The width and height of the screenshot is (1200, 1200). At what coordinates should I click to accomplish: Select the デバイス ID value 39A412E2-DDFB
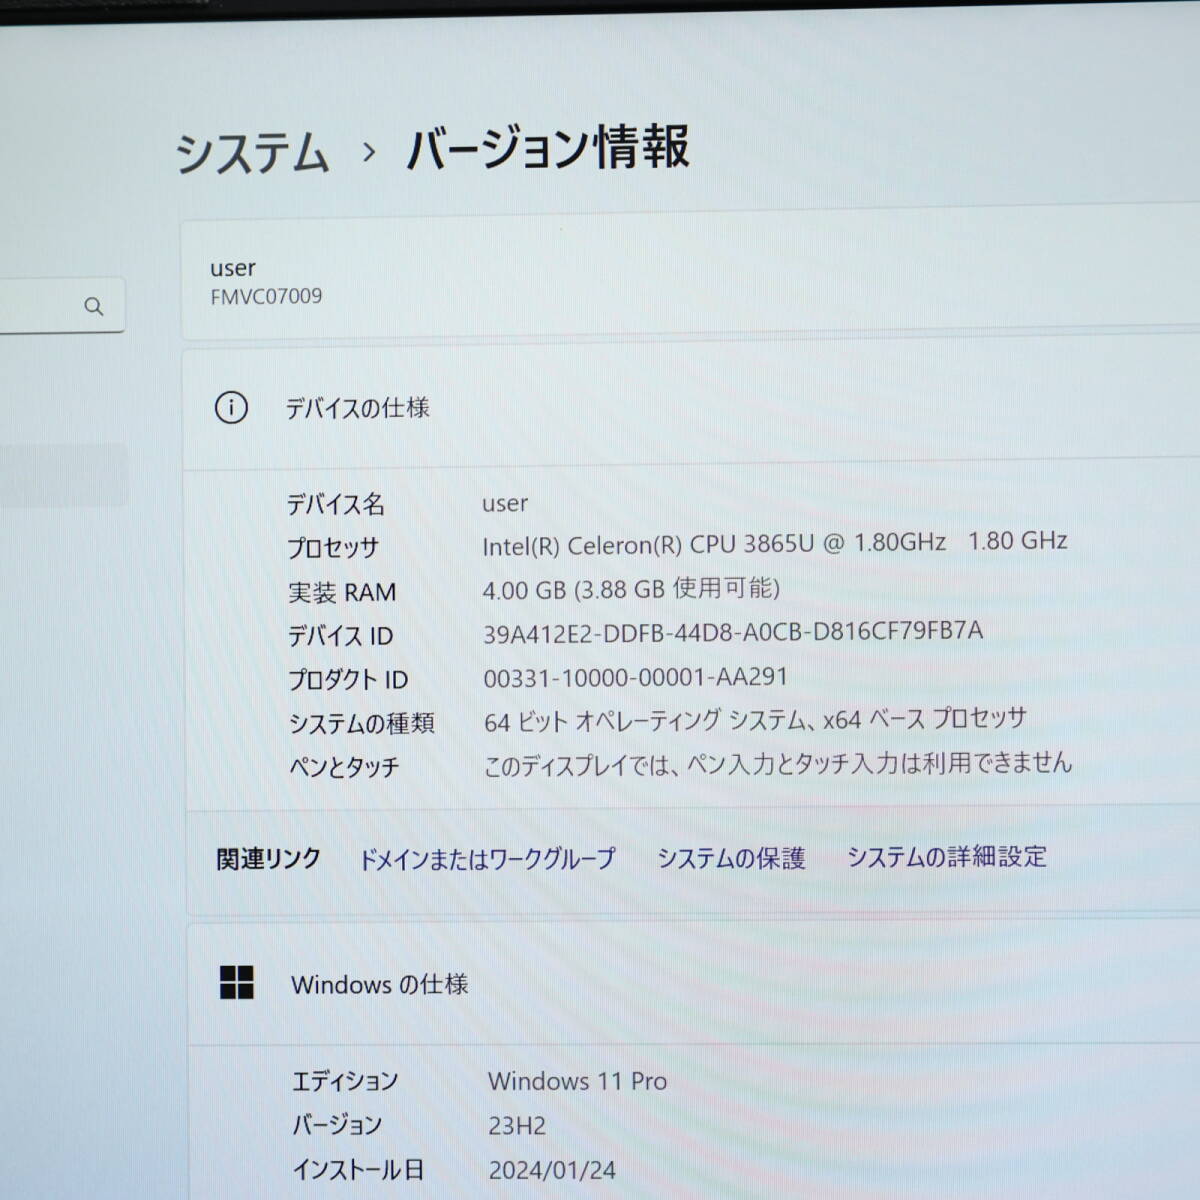tap(733, 632)
